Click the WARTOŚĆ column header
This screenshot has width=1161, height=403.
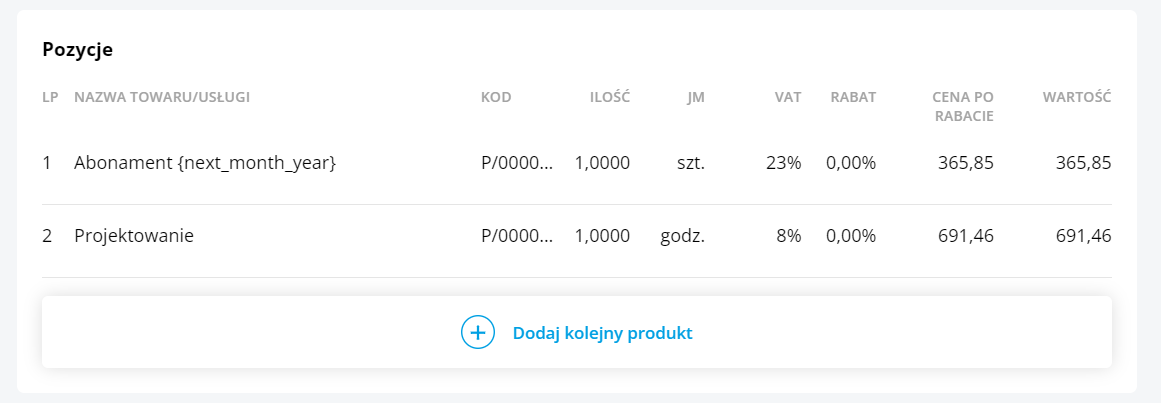[1077, 97]
